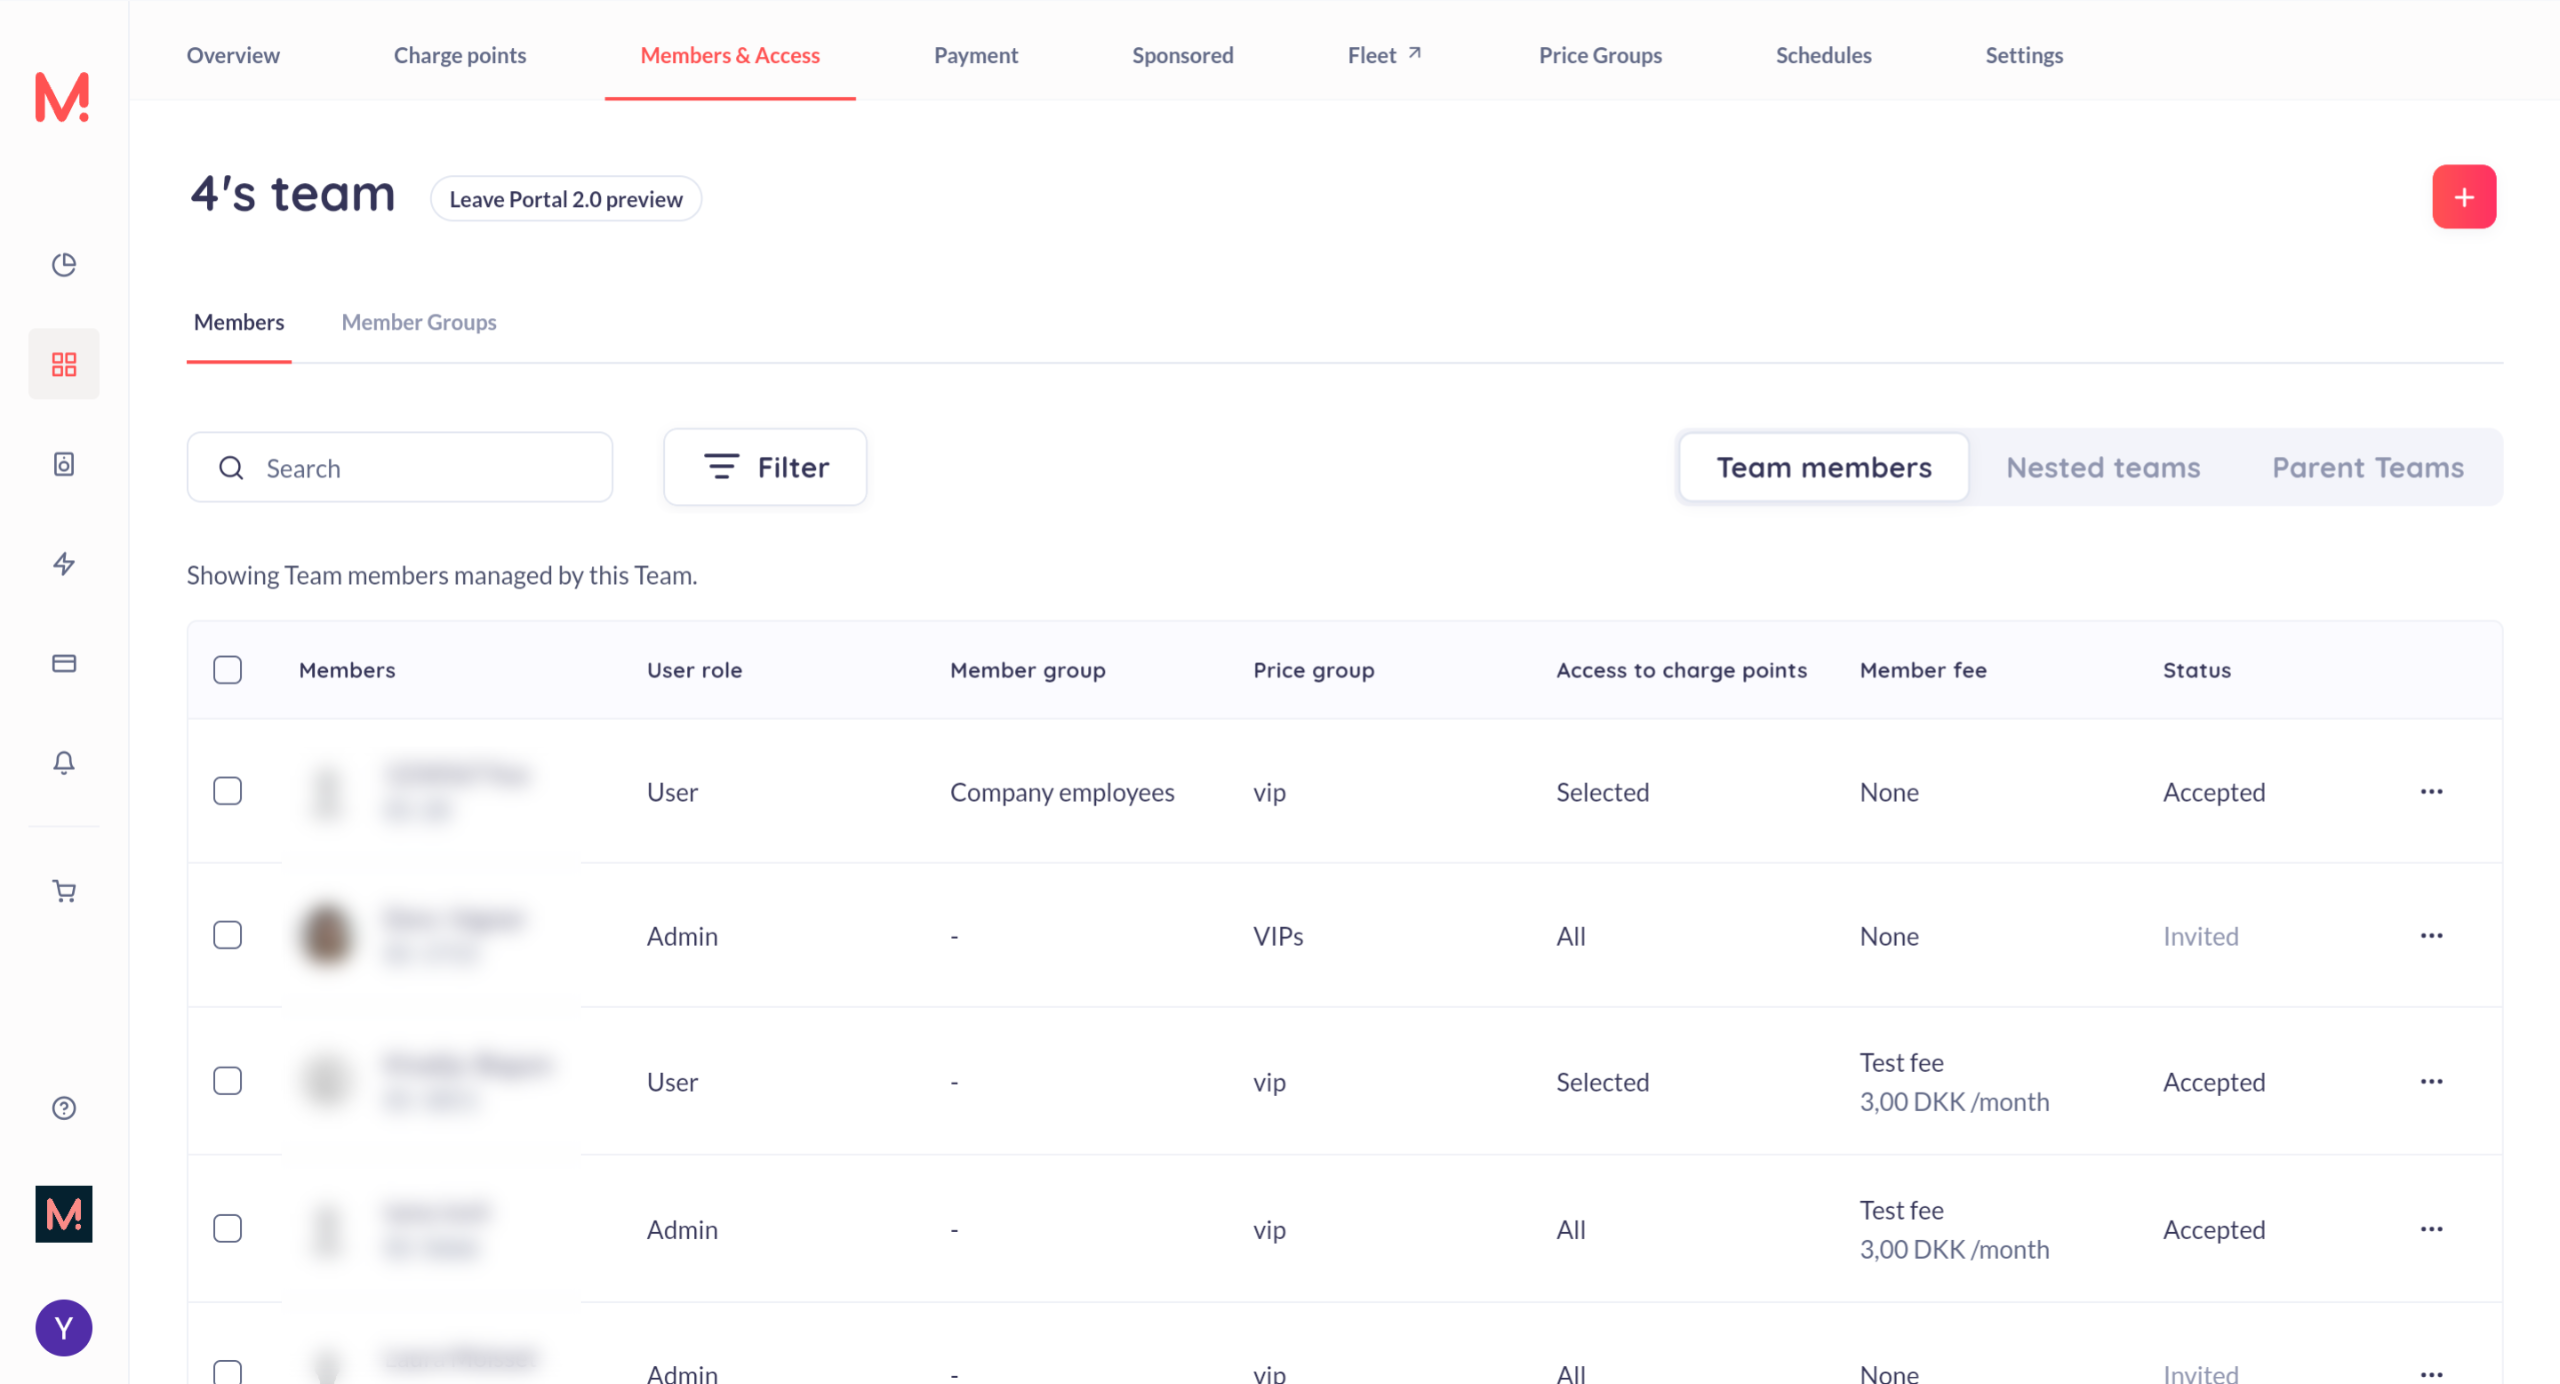Image resolution: width=2560 pixels, height=1384 pixels.
Task: Click the help question mark icon
Action: coord(64,1108)
